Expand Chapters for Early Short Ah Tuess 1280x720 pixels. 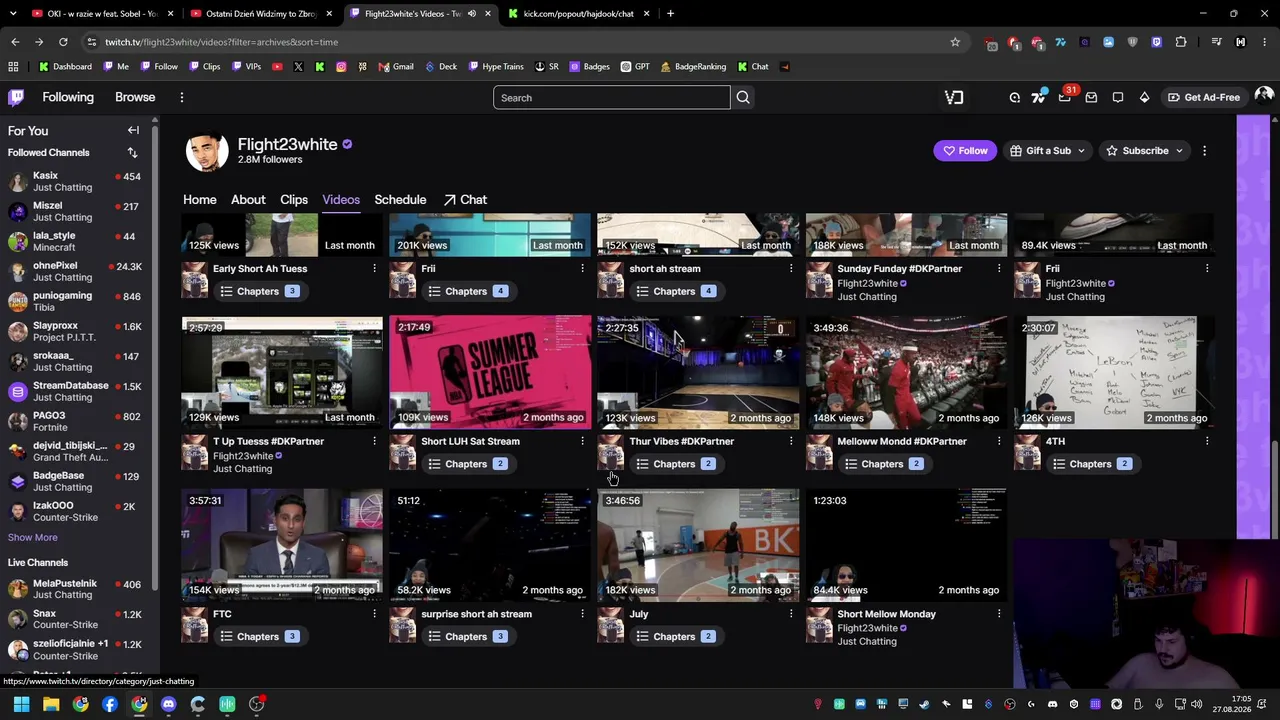point(259,291)
